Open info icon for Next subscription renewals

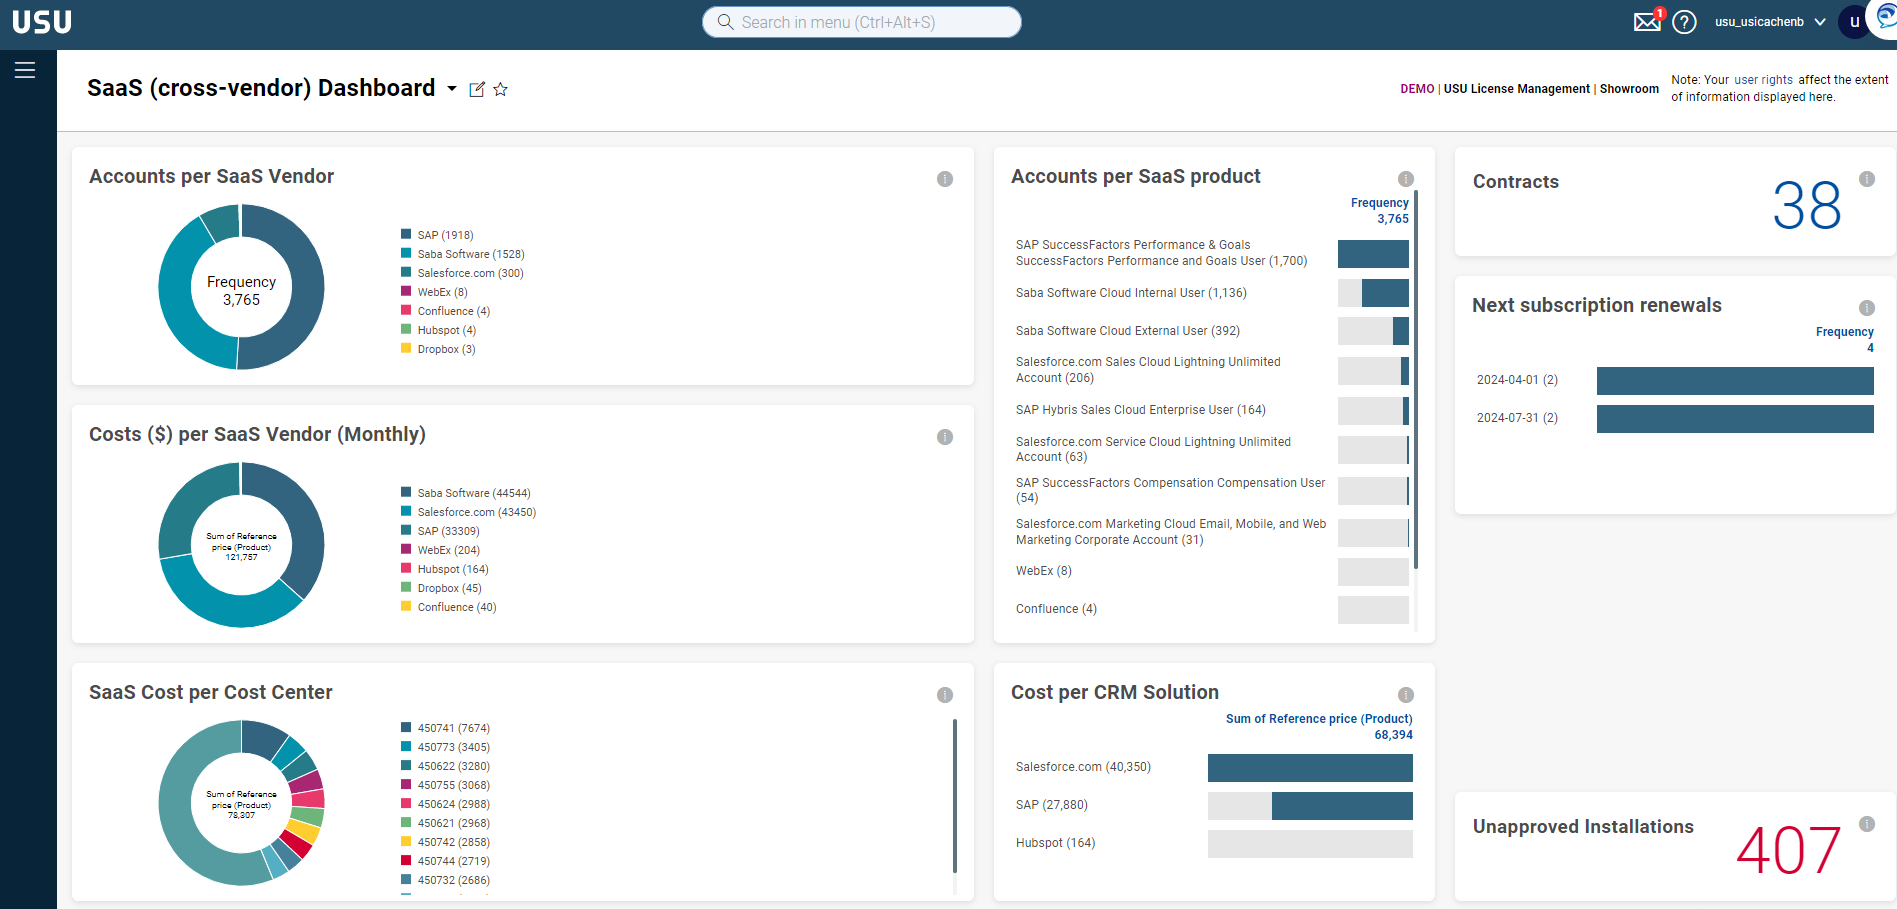pos(1867,308)
